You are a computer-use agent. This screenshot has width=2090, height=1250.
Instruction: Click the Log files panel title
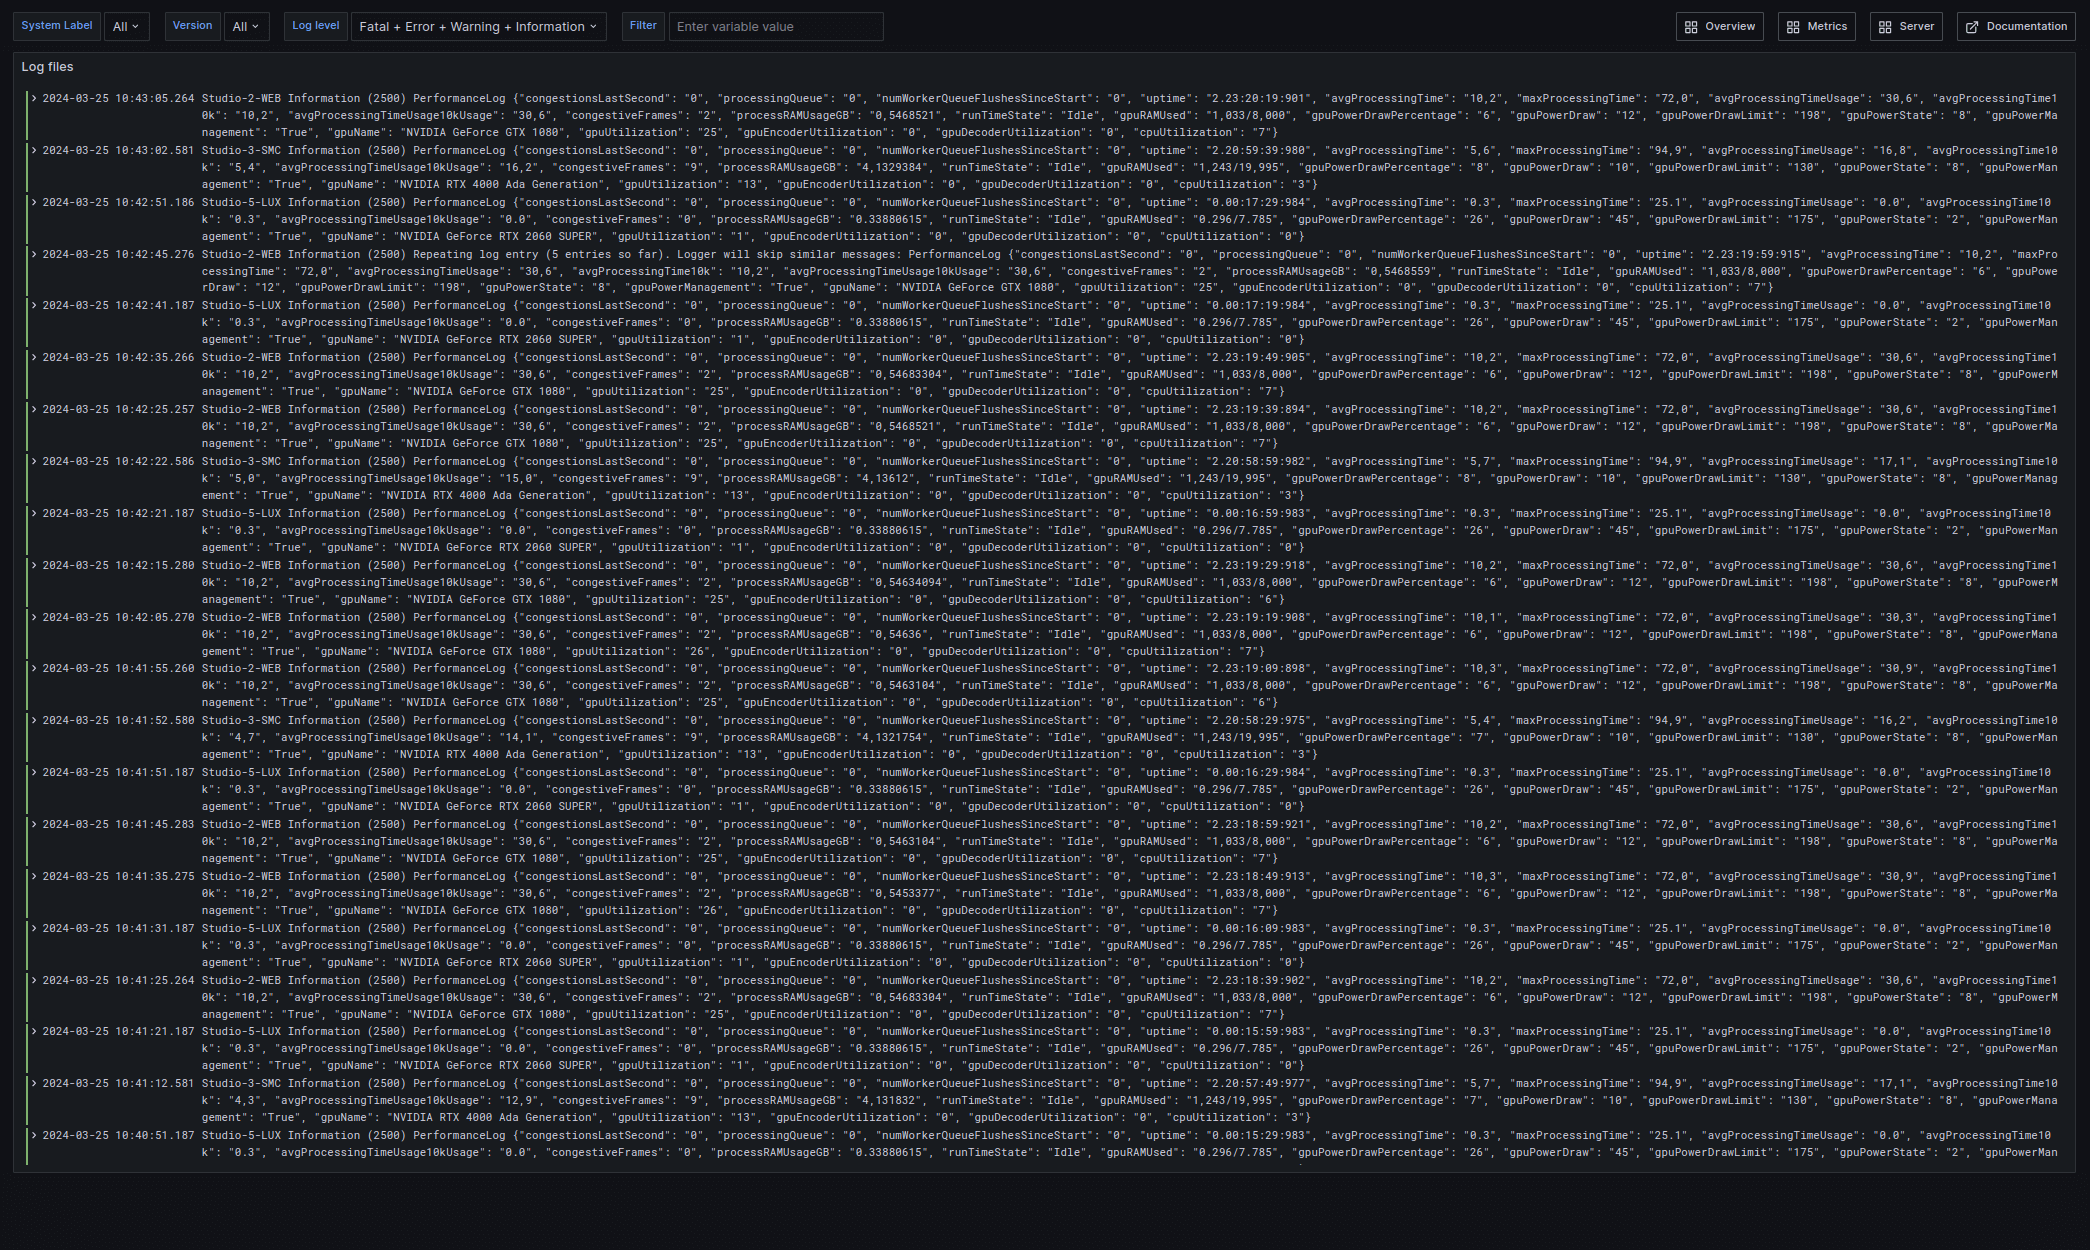click(x=48, y=67)
